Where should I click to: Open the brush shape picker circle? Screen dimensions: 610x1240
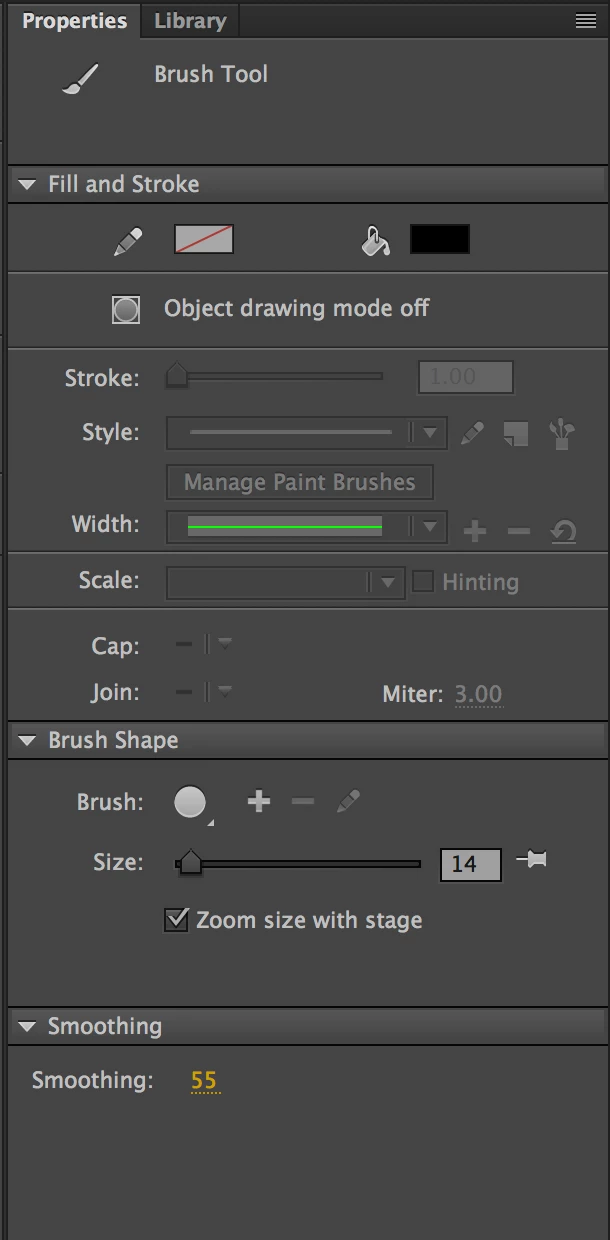pyautogui.click(x=190, y=802)
